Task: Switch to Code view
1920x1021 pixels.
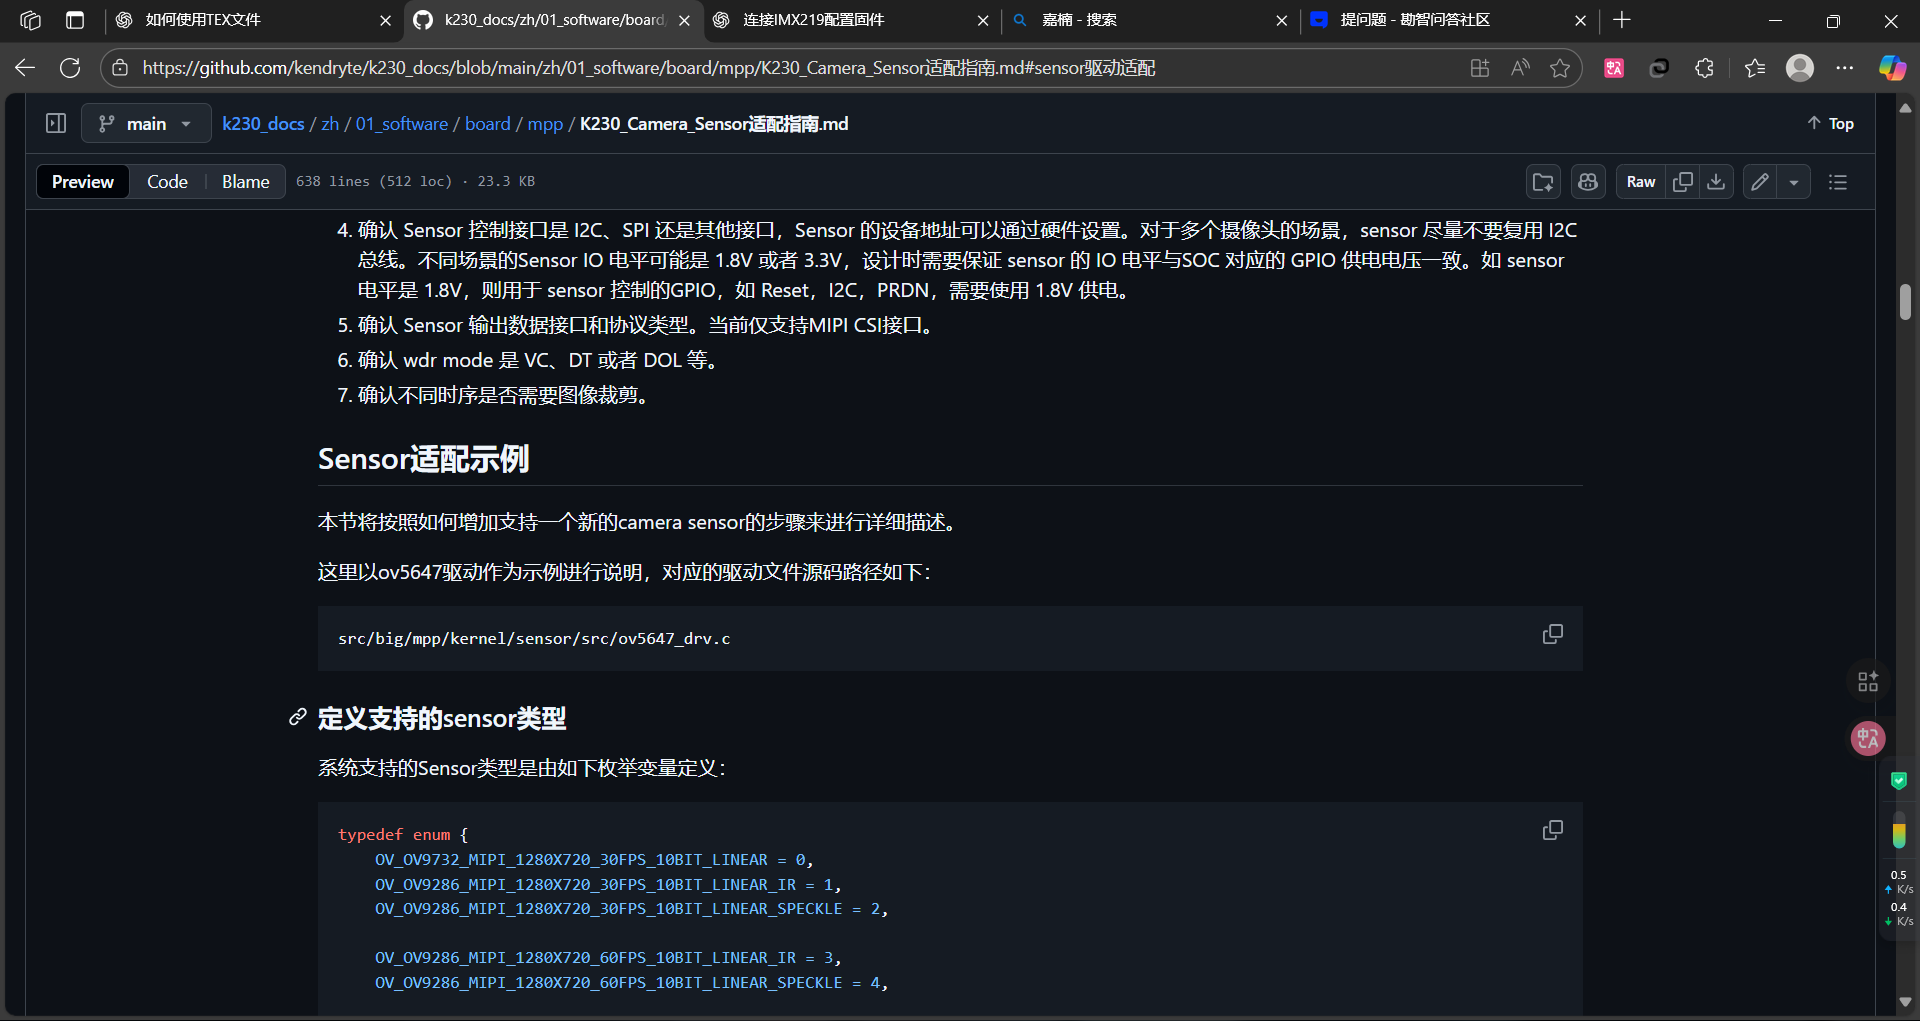Action: (x=167, y=182)
